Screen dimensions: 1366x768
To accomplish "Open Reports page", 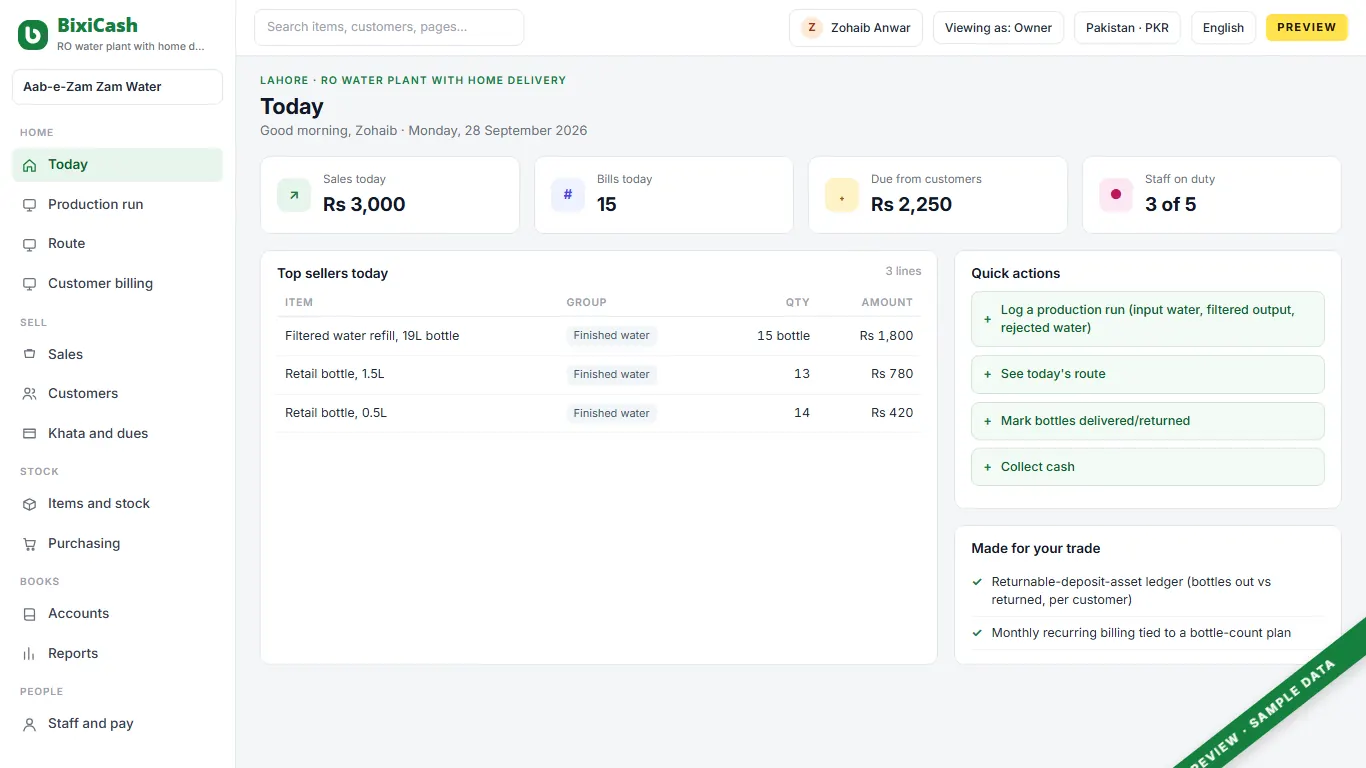I will click(117, 654).
